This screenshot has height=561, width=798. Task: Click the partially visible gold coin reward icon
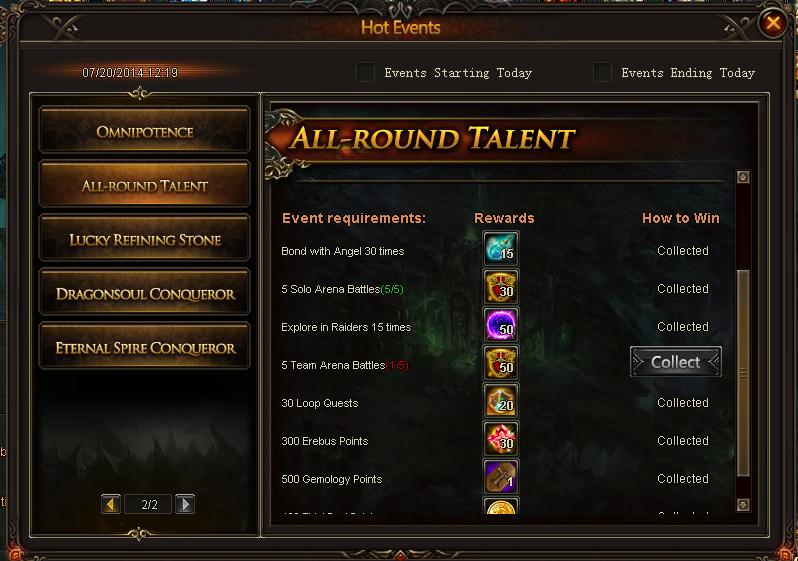tap(501, 506)
